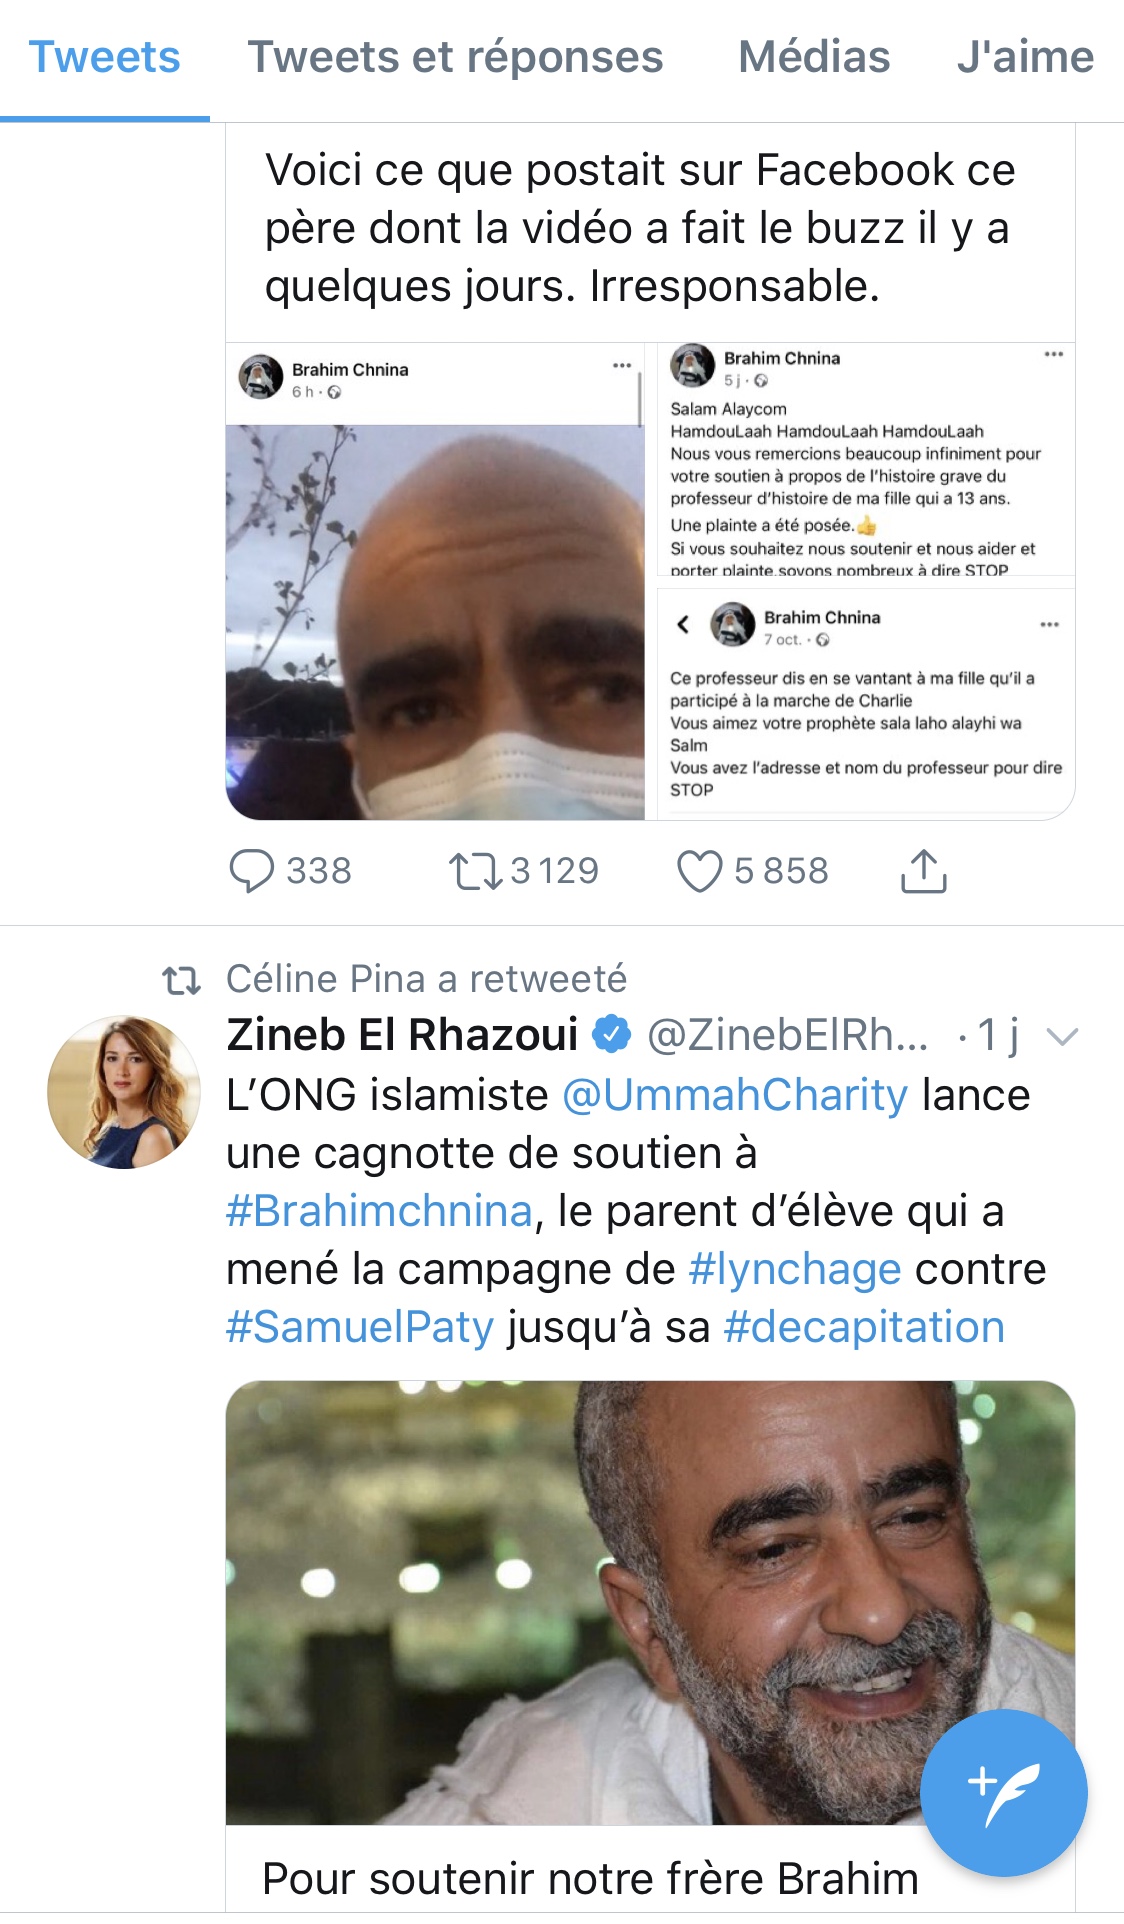
Task: Open the Facebook post screenshot starting Salam Alaycom
Action: (x=865, y=460)
